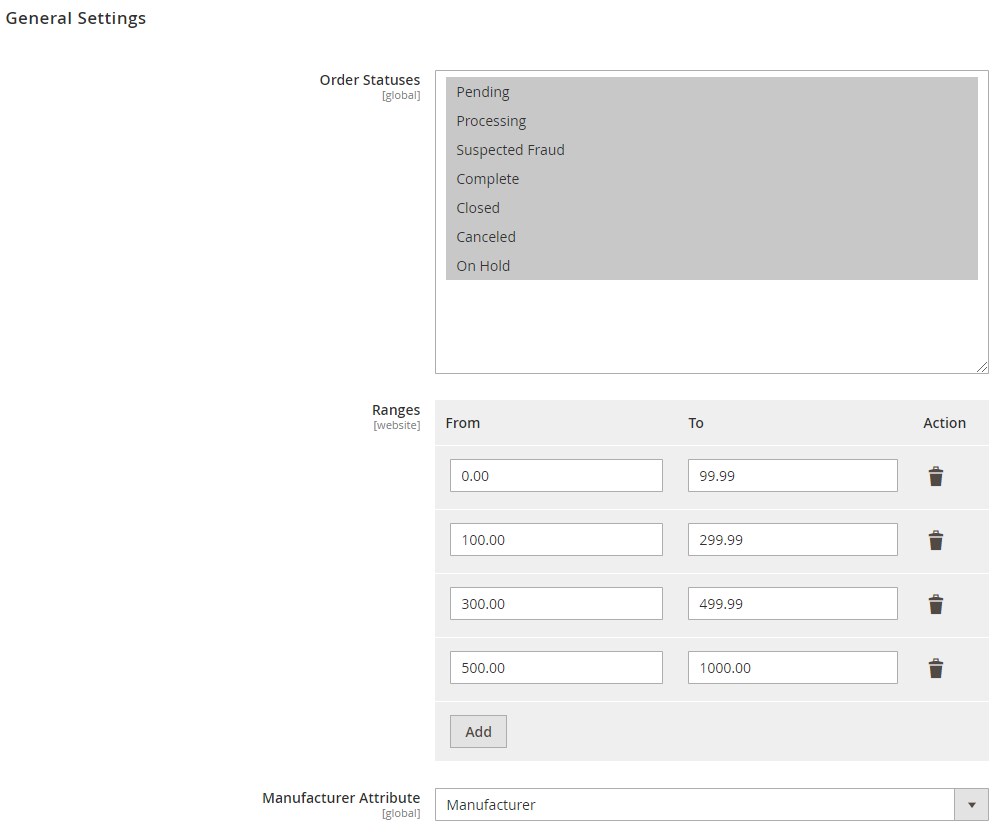Screen dimensions: 999x835
Task: Focus the To field containing 499.99
Action: tap(792, 604)
